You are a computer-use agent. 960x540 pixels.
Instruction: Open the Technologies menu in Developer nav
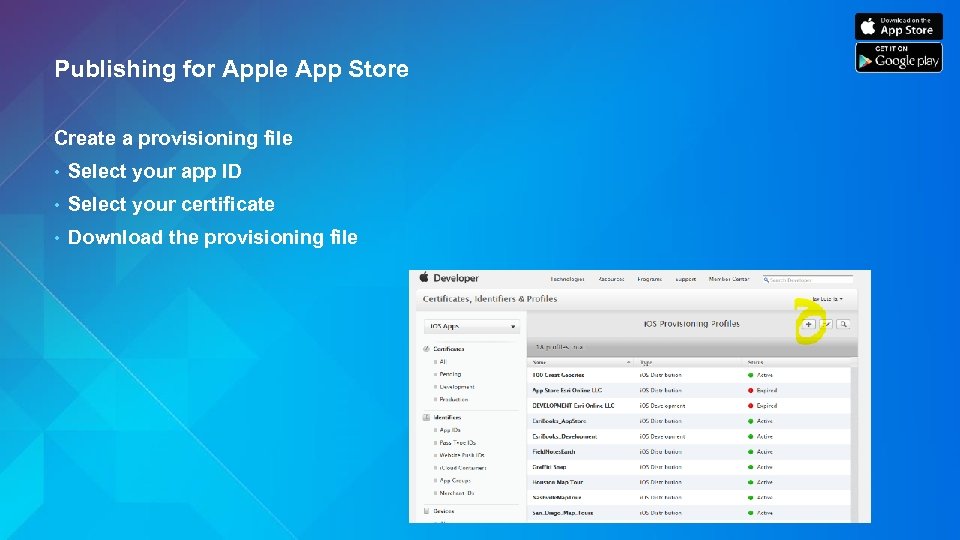point(567,279)
